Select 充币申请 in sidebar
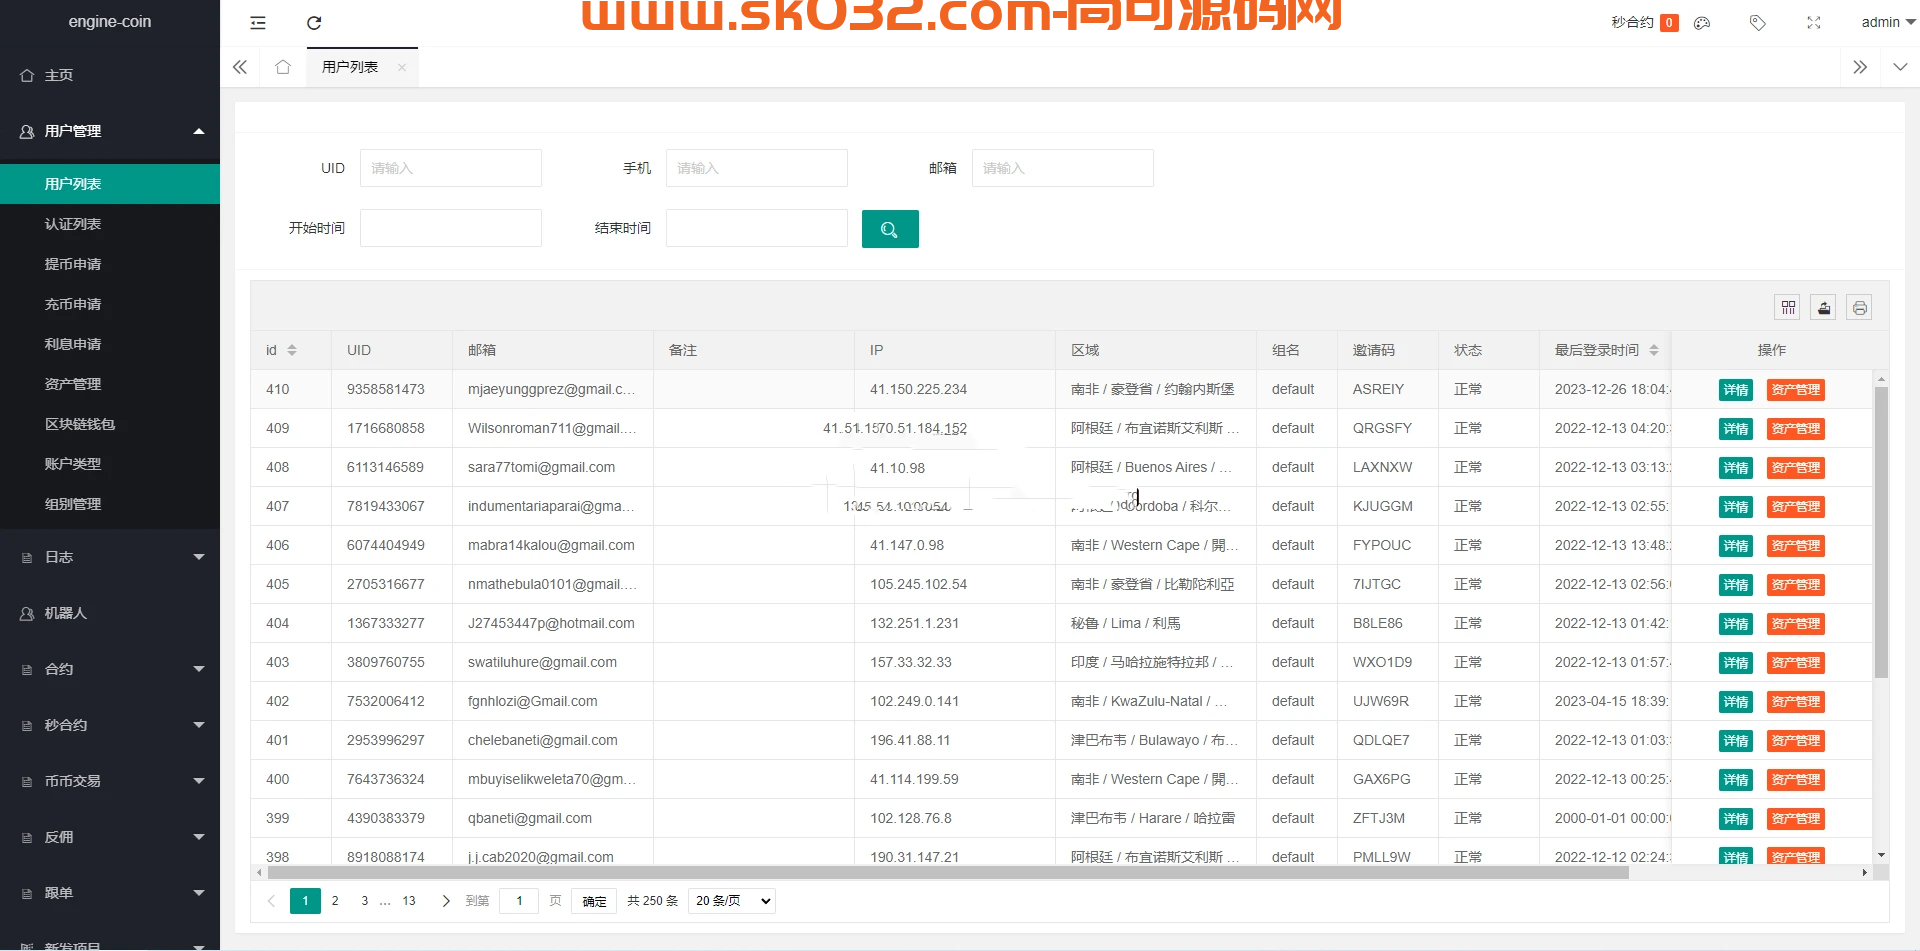This screenshot has height=951, width=1920. pos(110,304)
